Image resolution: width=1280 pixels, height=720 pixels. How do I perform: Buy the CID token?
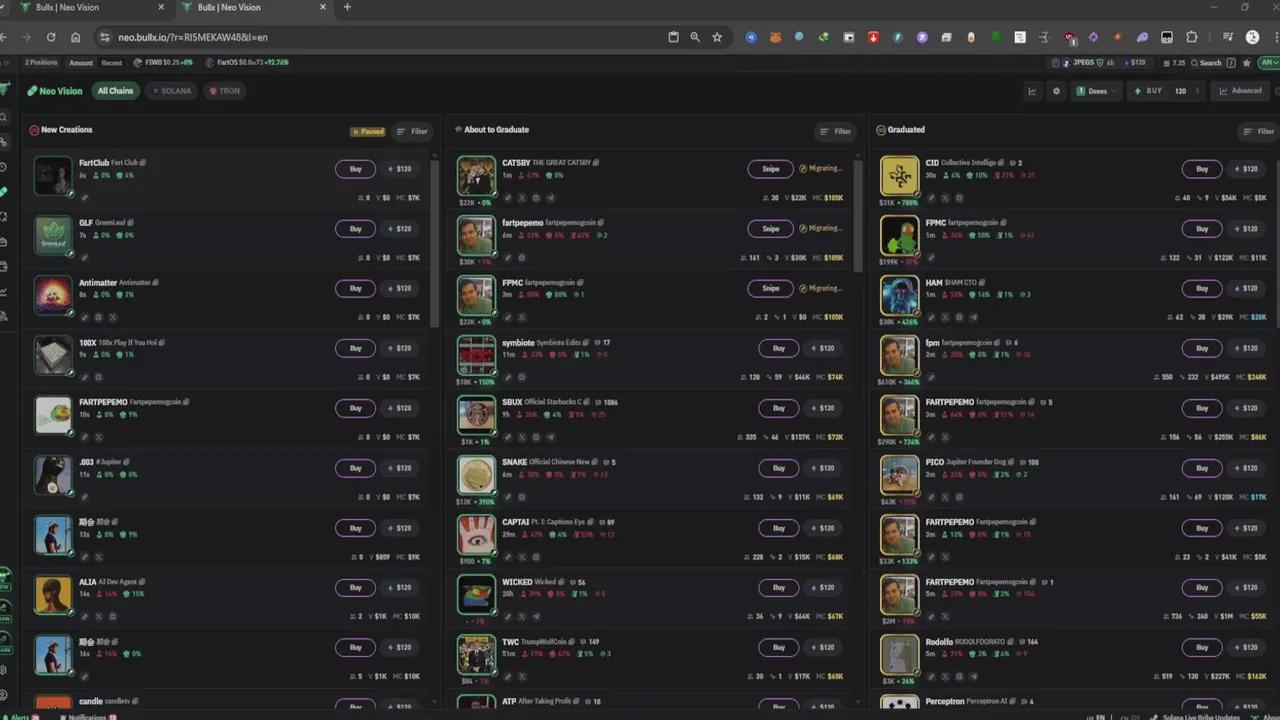click(1202, 169)
